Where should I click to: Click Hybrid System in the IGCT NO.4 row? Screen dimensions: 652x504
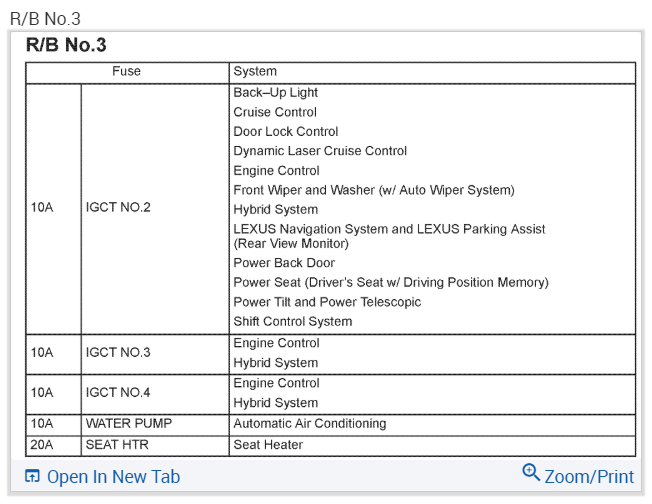tap(275, 403)
